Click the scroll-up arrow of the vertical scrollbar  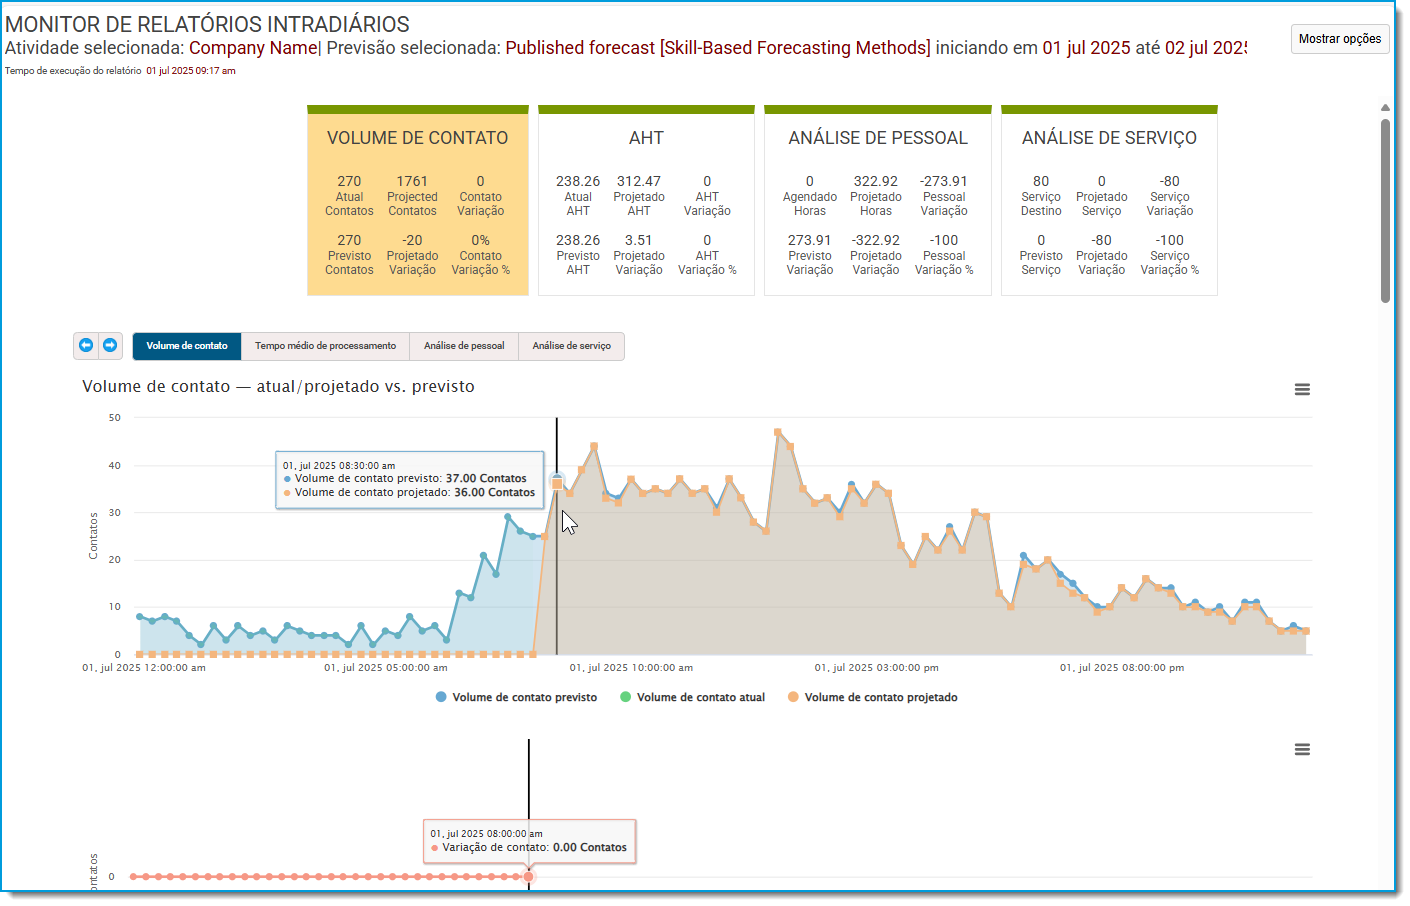pos(1385,108)
